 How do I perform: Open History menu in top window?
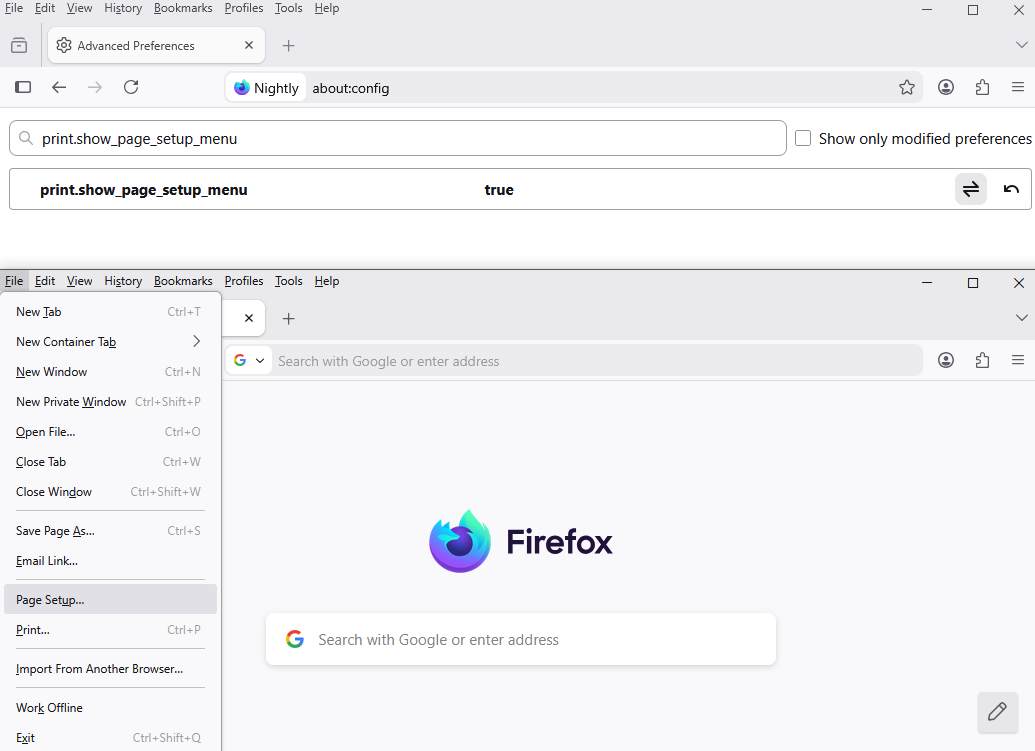(x=123, y=8)
